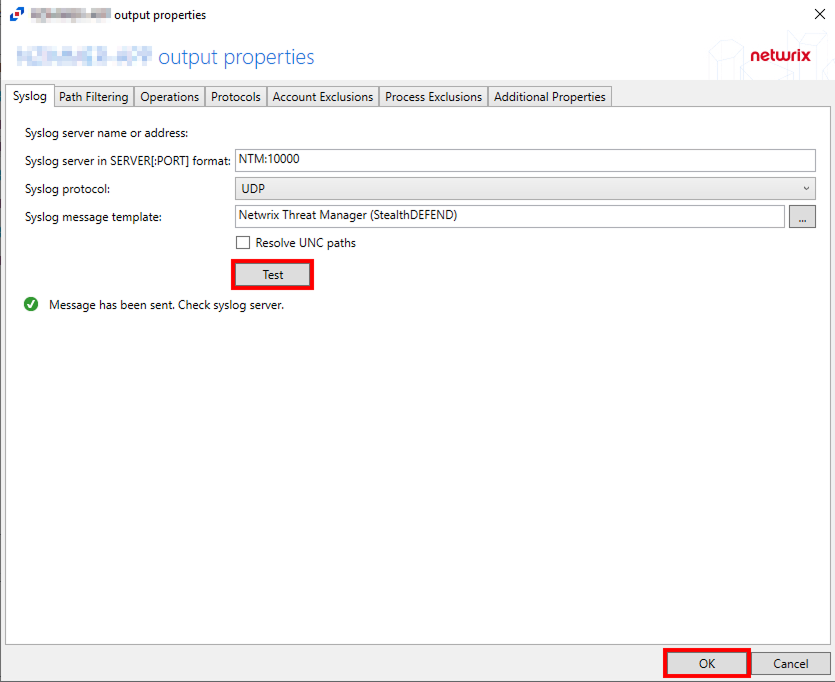Enable the Resolve UNC paths checkbox
This screenshot has width=835, height=682.
click(x=243, y=243)
